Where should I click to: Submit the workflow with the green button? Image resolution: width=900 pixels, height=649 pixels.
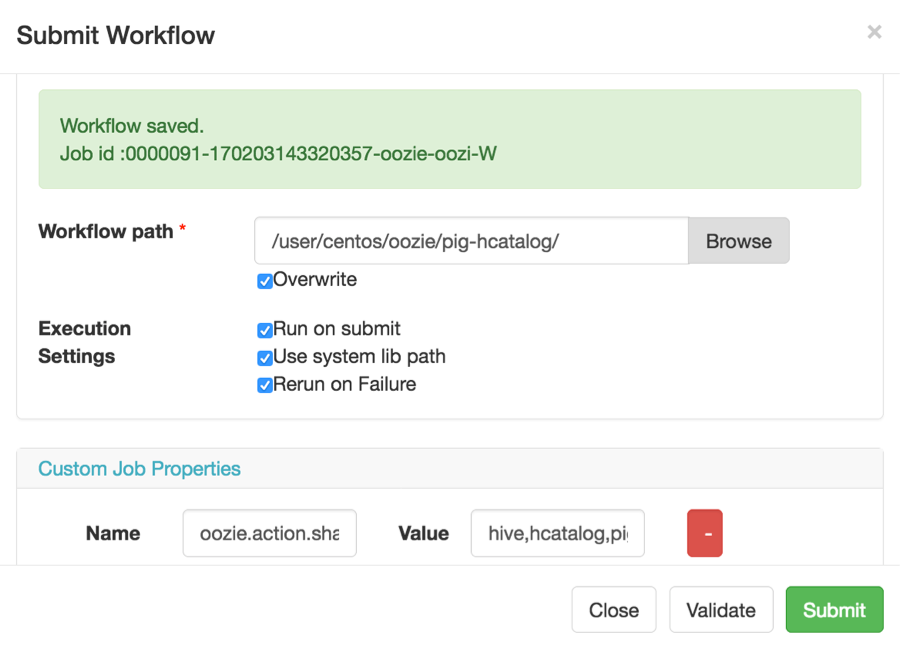(x=834, y=610)
